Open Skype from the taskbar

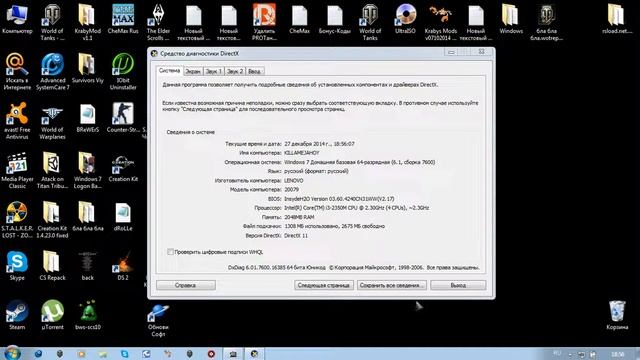124,353
